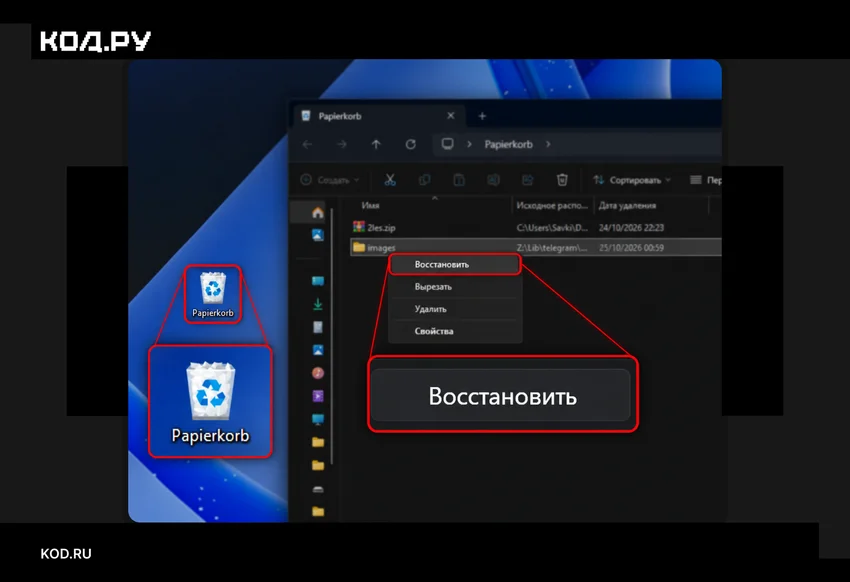Open the Papierkorb icon on the desktop

(212, 294)
